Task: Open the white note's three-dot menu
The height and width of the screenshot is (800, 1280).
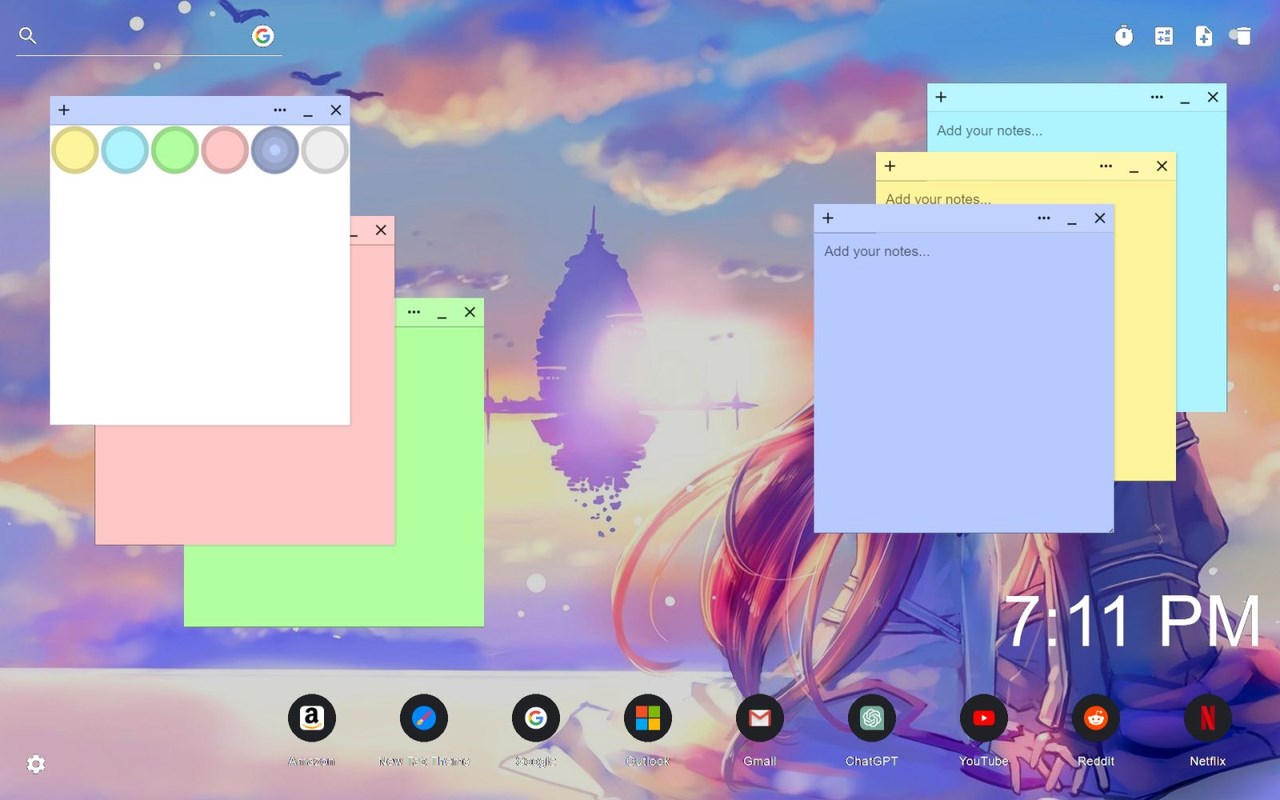Action: 280,110
